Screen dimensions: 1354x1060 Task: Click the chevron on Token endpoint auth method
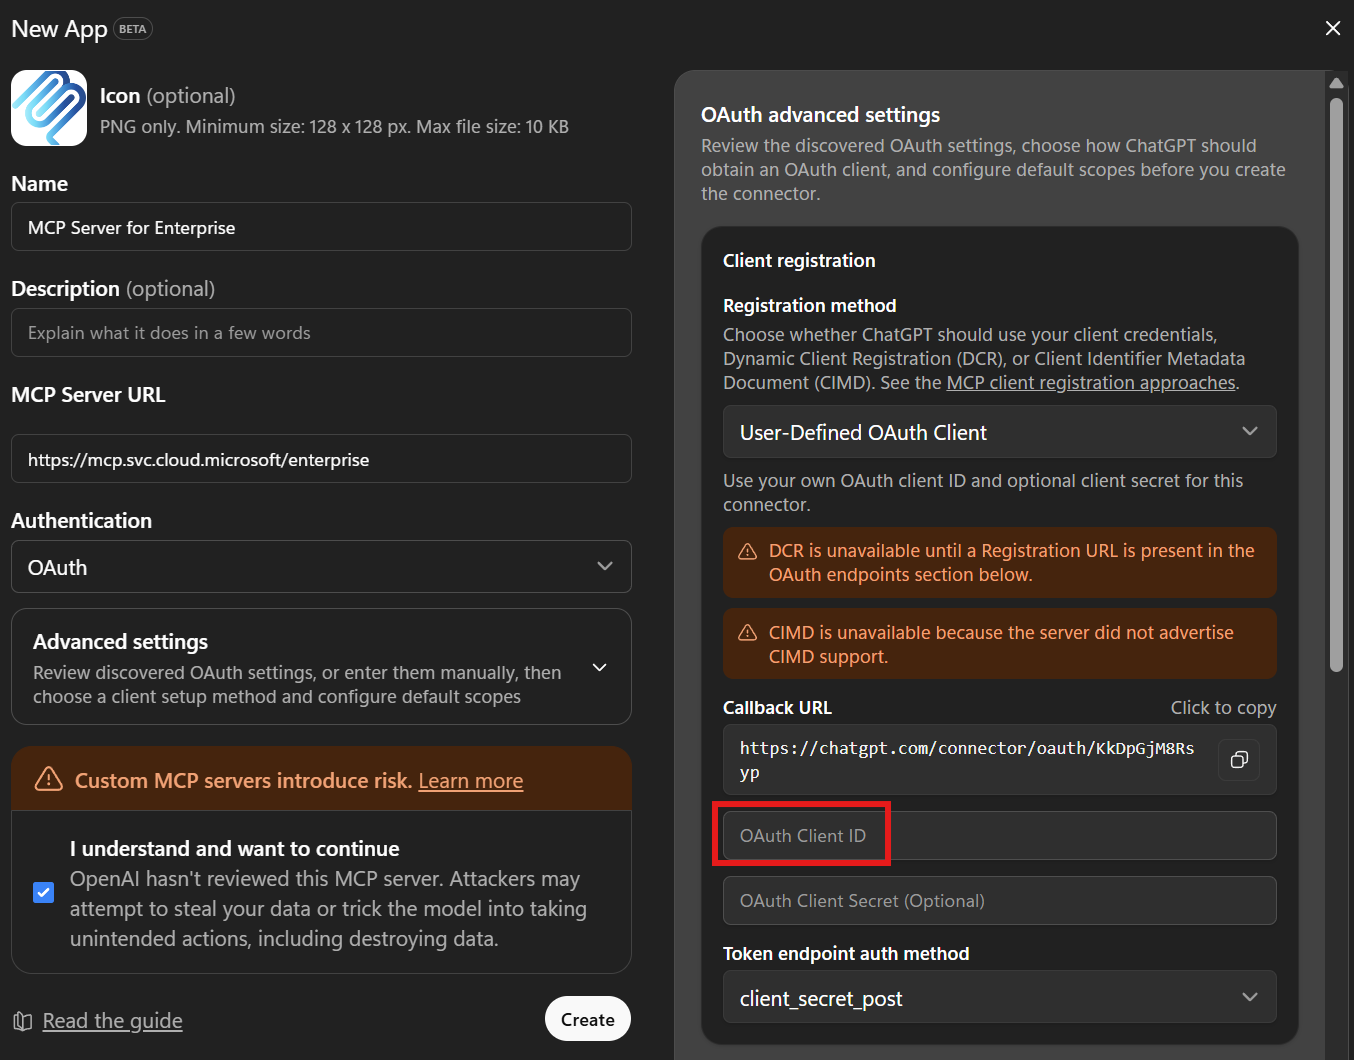click(x=1249, y=996)
